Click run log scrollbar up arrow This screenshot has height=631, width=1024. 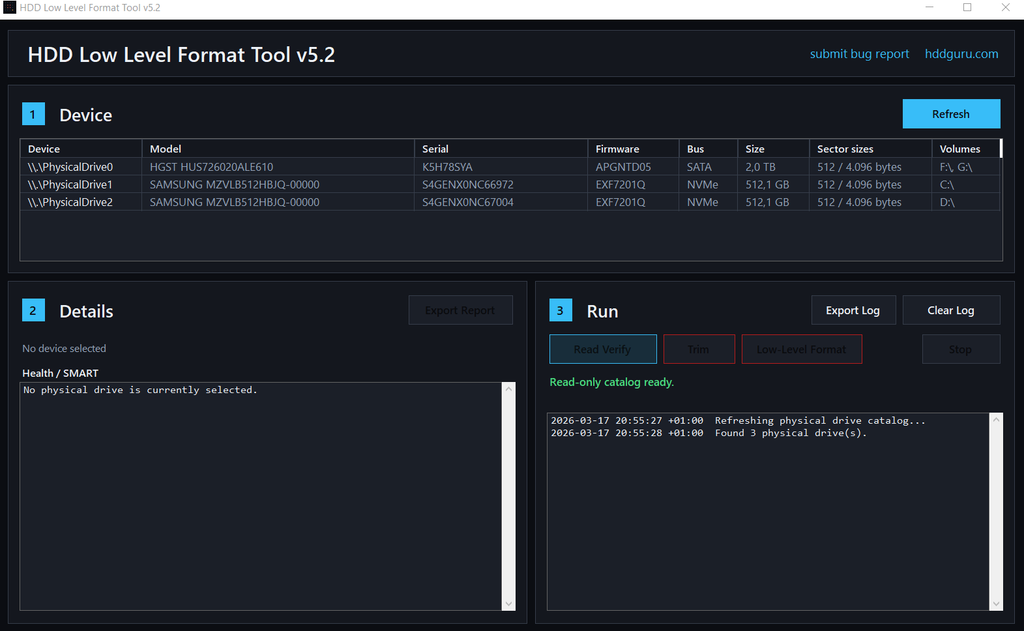(996, 419)
